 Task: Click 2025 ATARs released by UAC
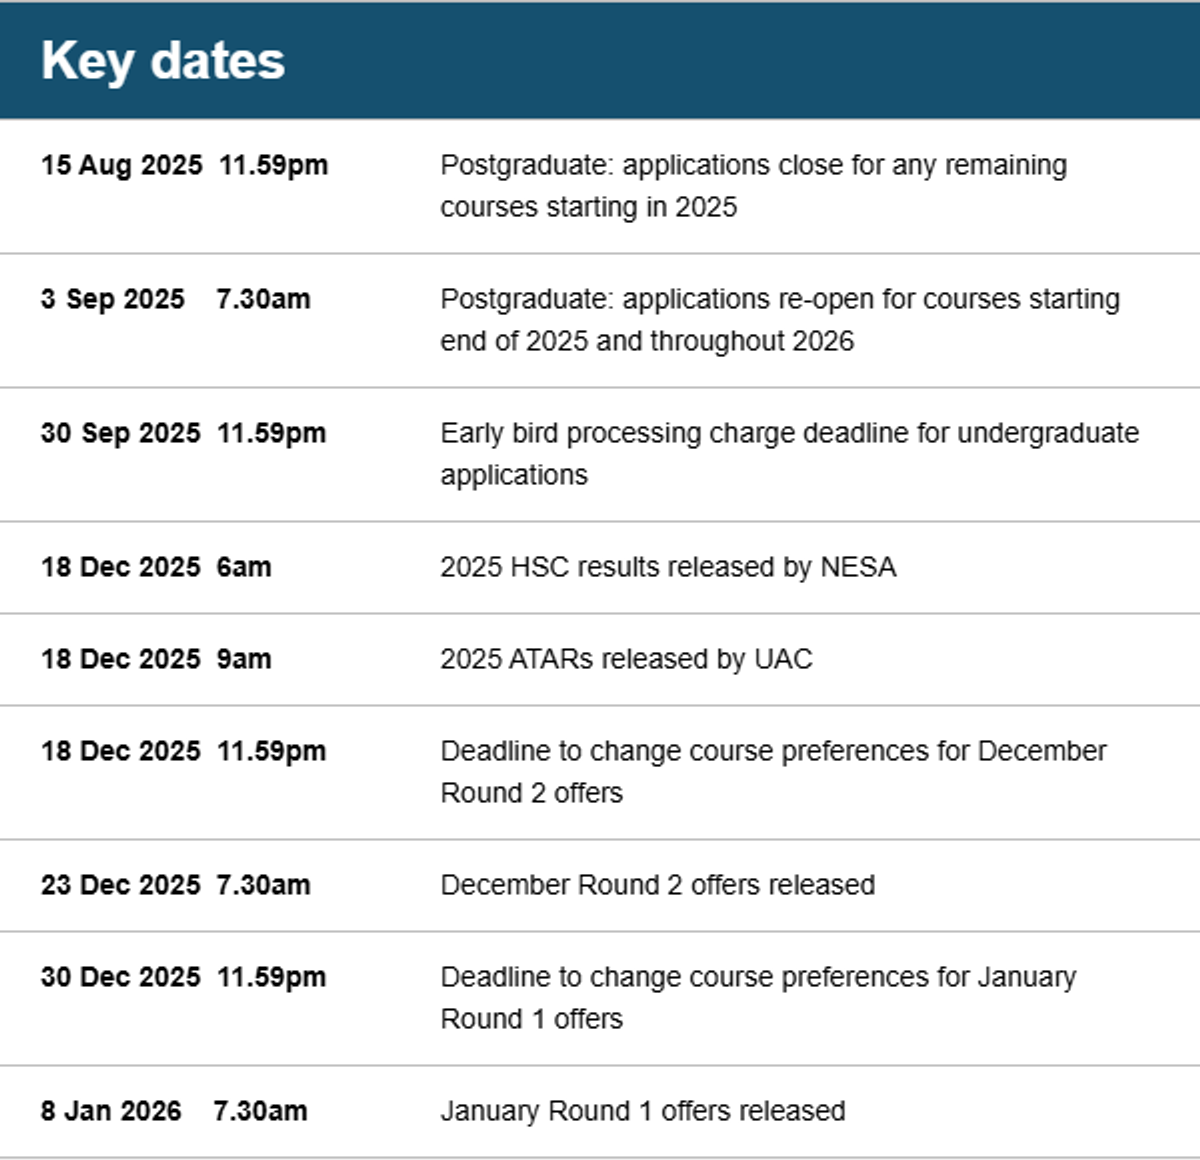pyautogui.click(x=627, y=659)
